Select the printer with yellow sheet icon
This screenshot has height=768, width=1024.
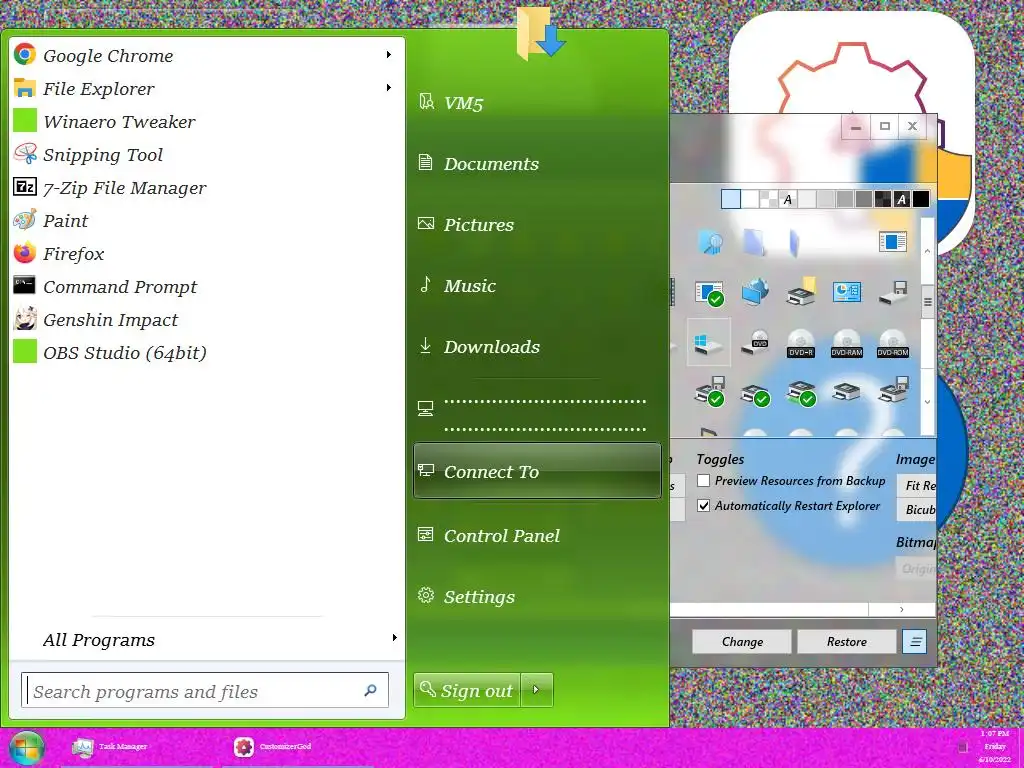click(x=801, y=292)
